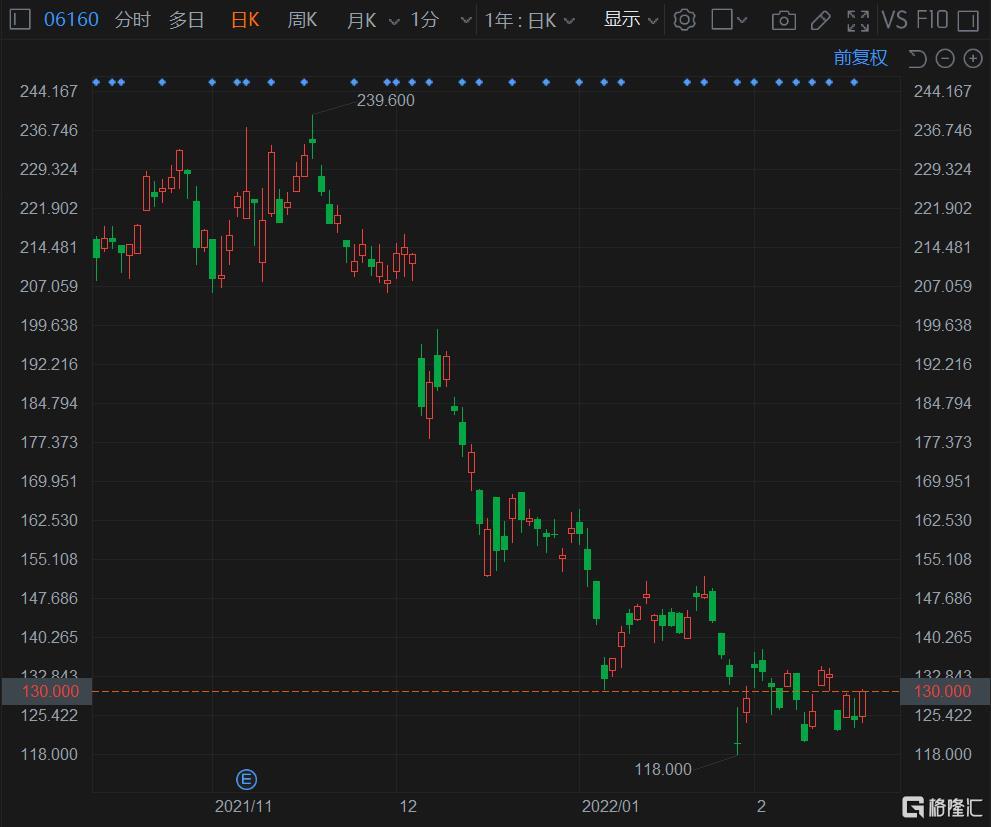This screenshot has height=827, width=991.
Task: Switch to the 分时 intraday tab
Action: coord(132,20)
